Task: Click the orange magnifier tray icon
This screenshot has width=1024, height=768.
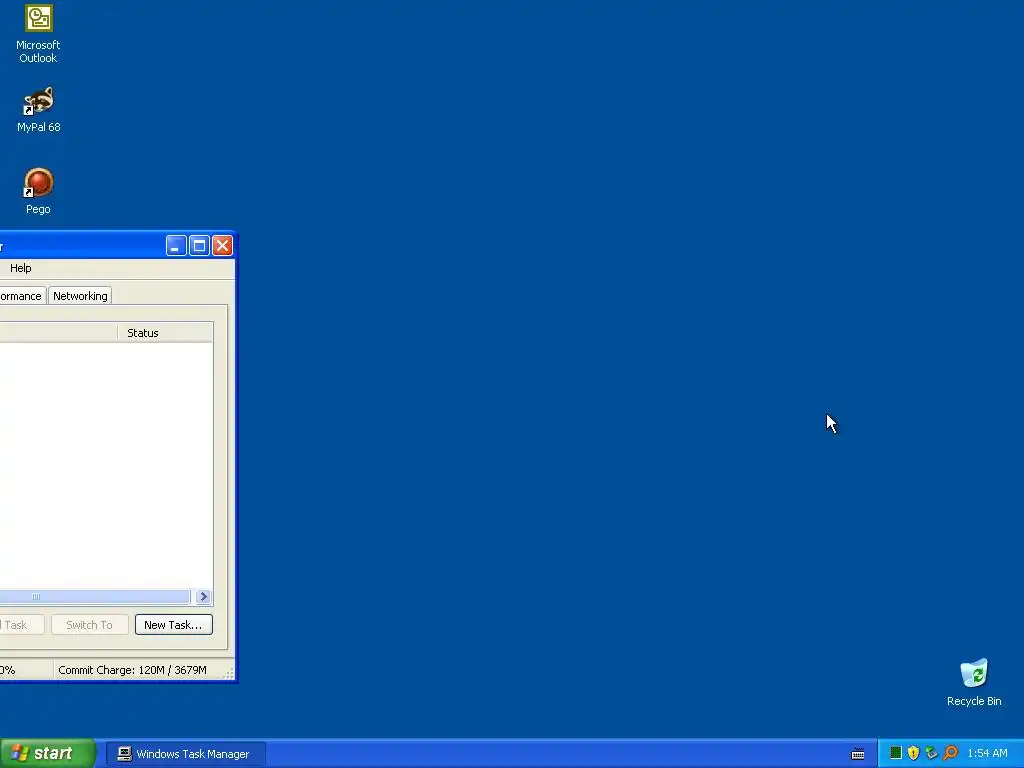Action: click(x=950, y=753)
